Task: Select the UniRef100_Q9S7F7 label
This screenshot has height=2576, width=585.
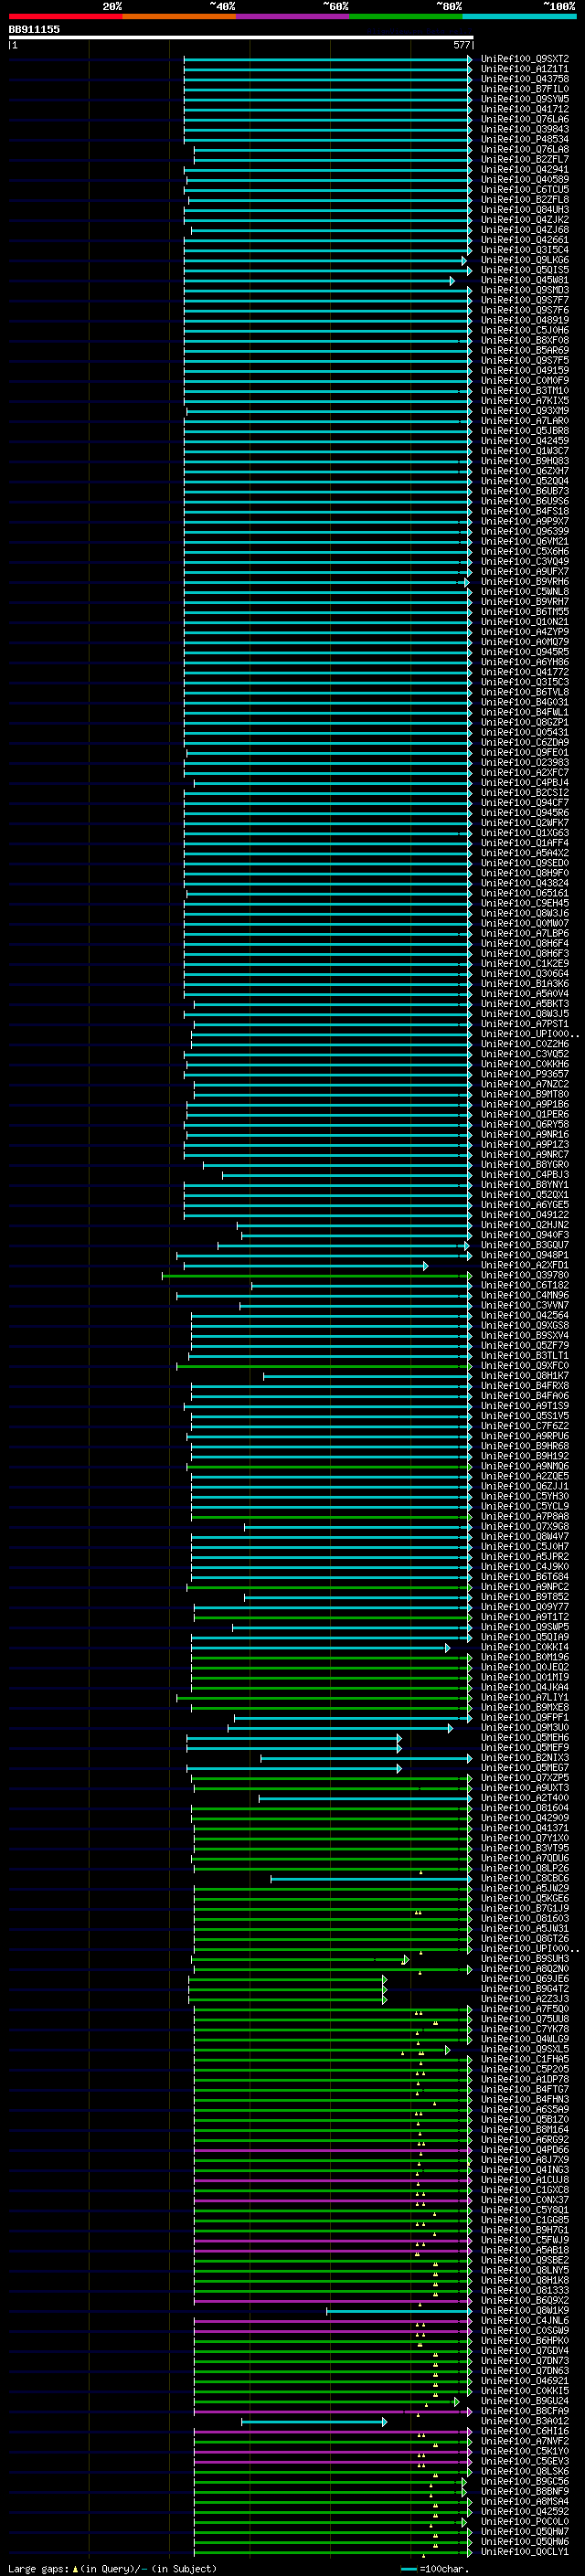Action: [x=525, y=300]
